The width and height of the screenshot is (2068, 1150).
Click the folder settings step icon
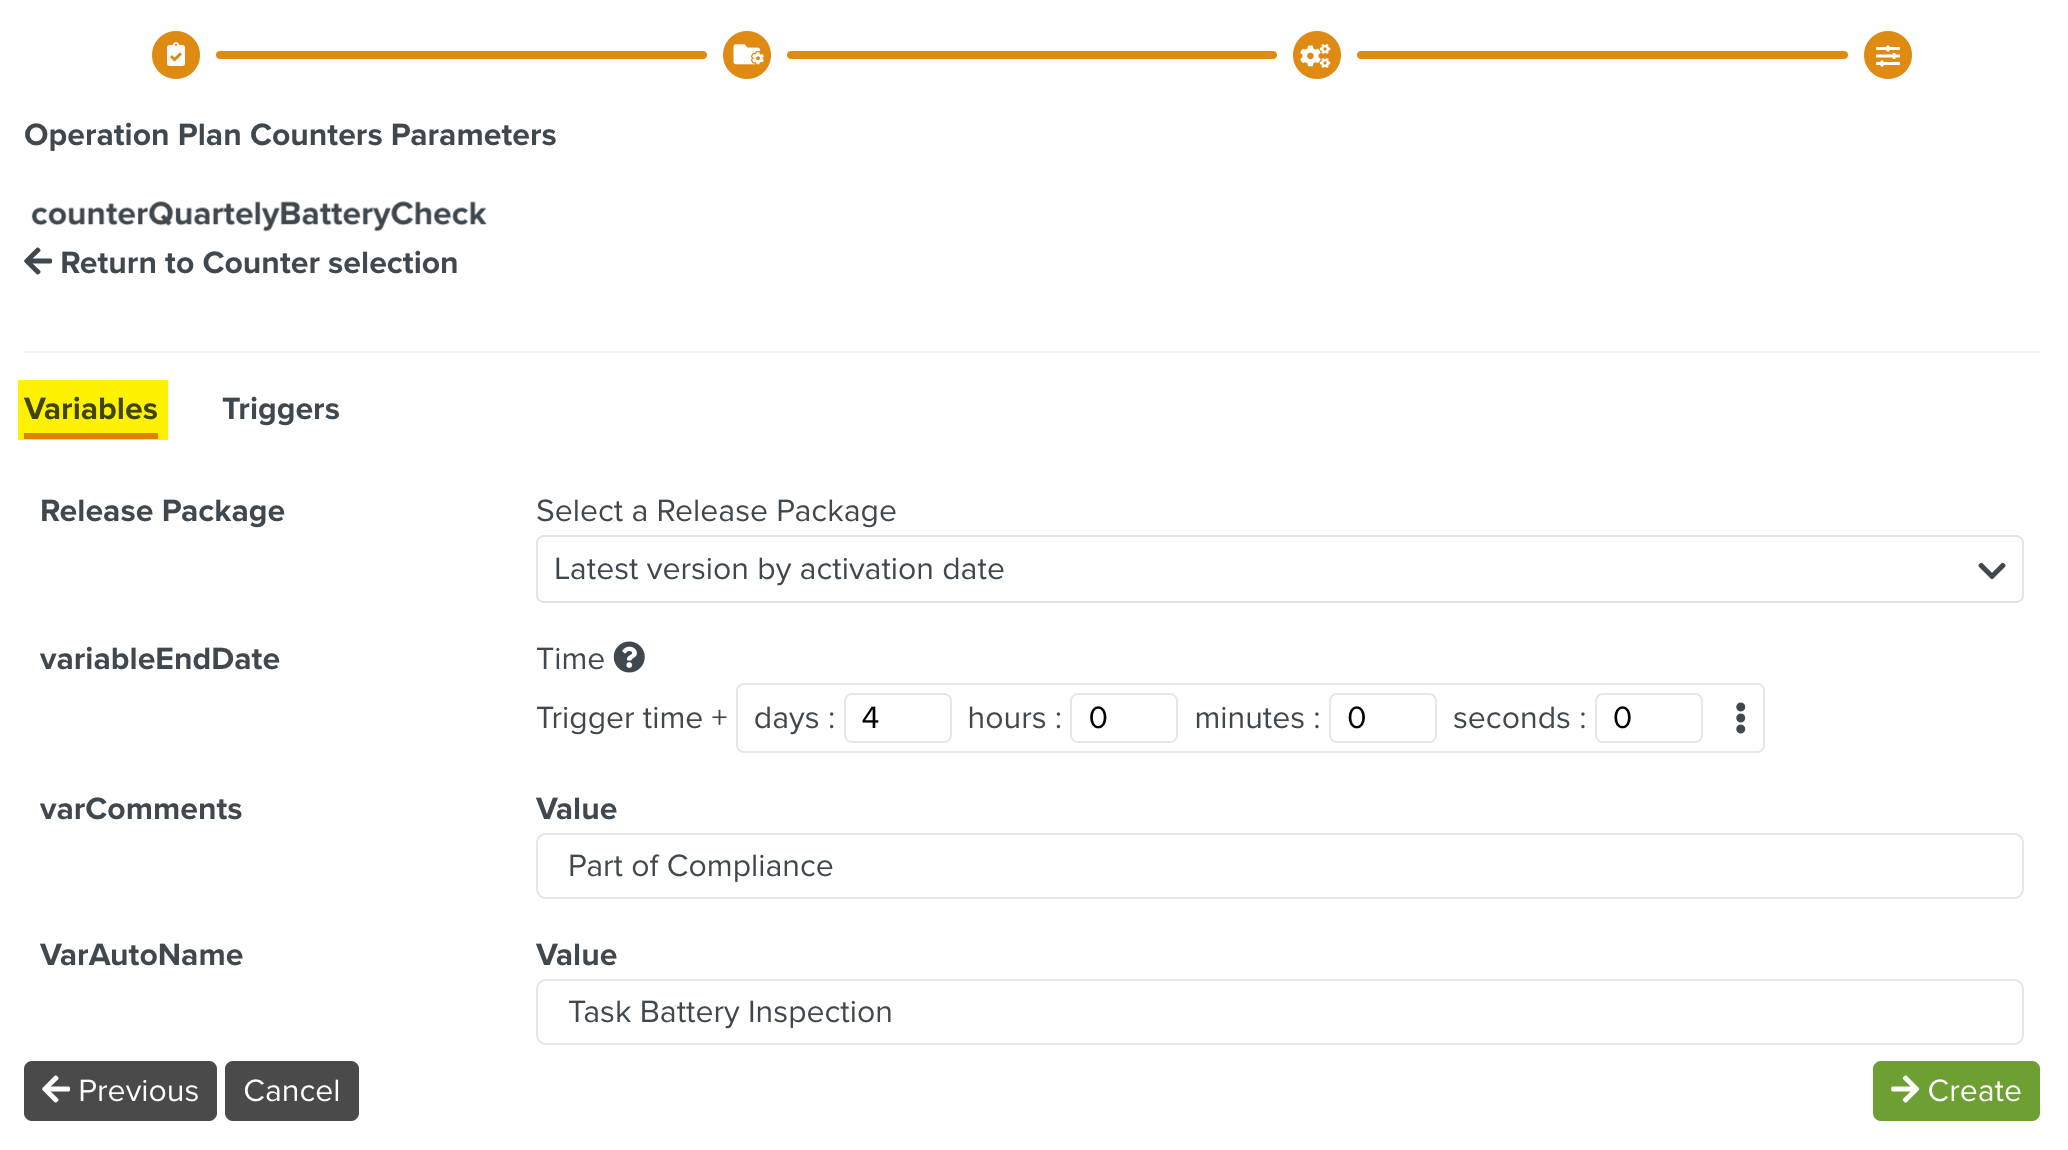coord(747,55)
